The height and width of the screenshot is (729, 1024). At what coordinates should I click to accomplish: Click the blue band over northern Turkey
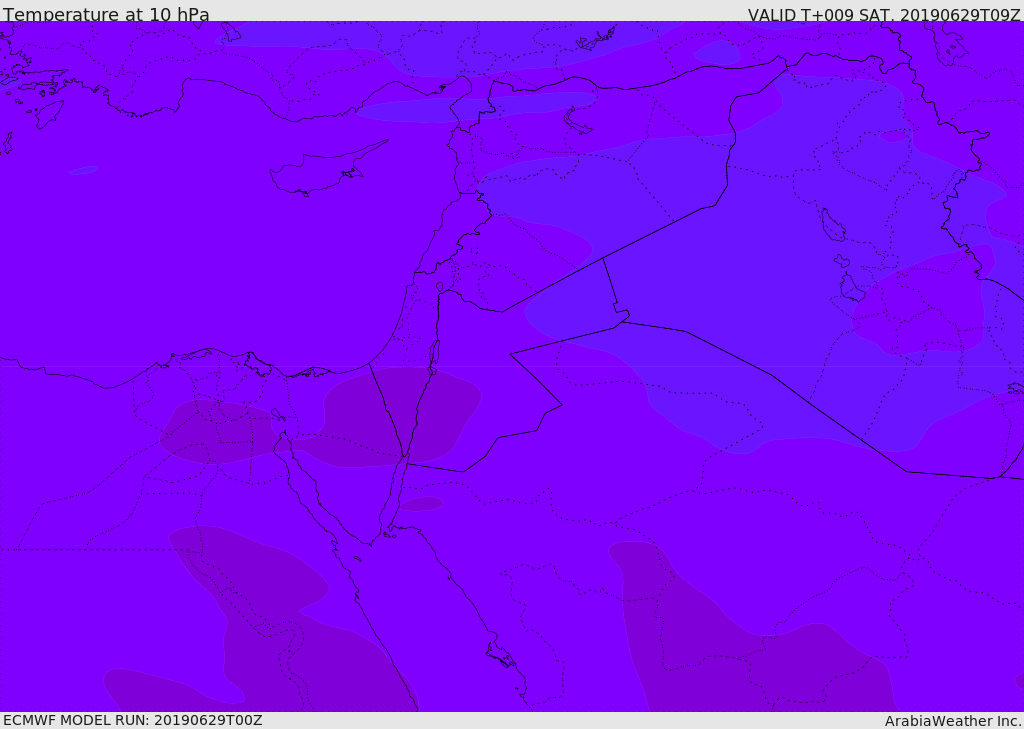(451, 47)
